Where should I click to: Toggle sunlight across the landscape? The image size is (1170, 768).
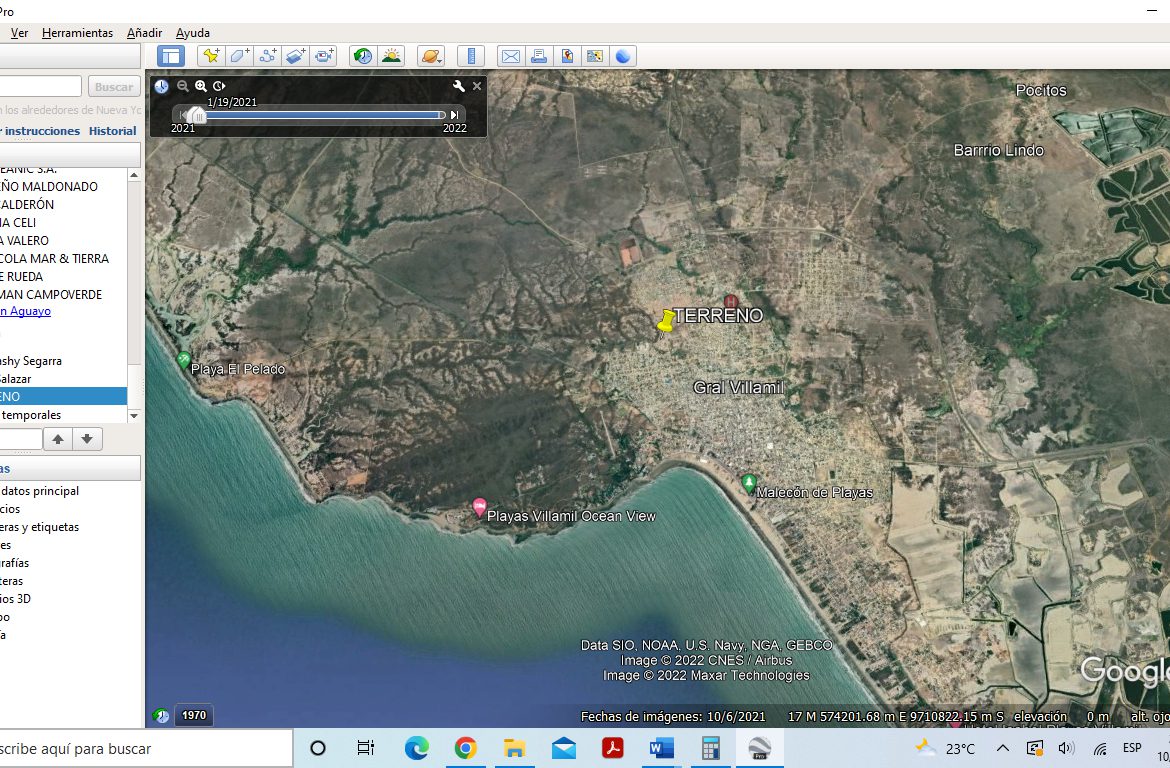391,56
